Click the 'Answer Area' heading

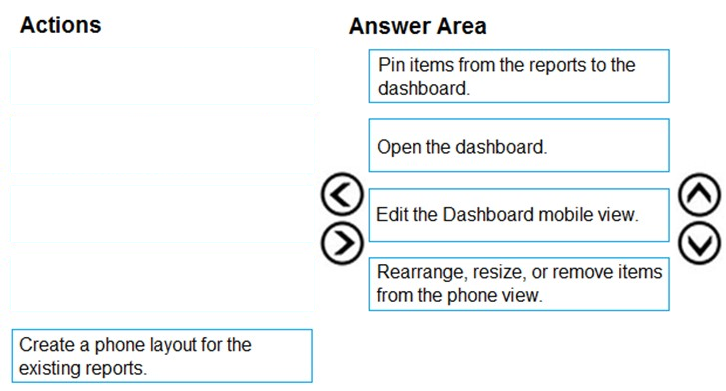pyautogui.click(x=418, y=26)
